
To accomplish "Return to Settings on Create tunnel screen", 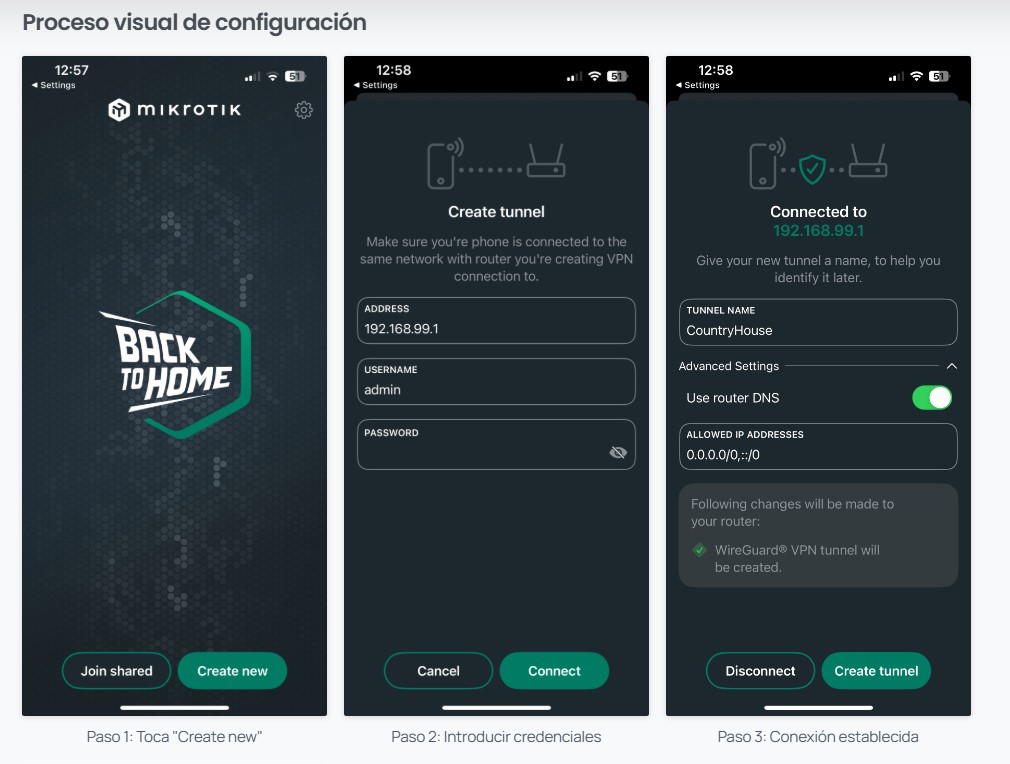I will click(376, 85).
